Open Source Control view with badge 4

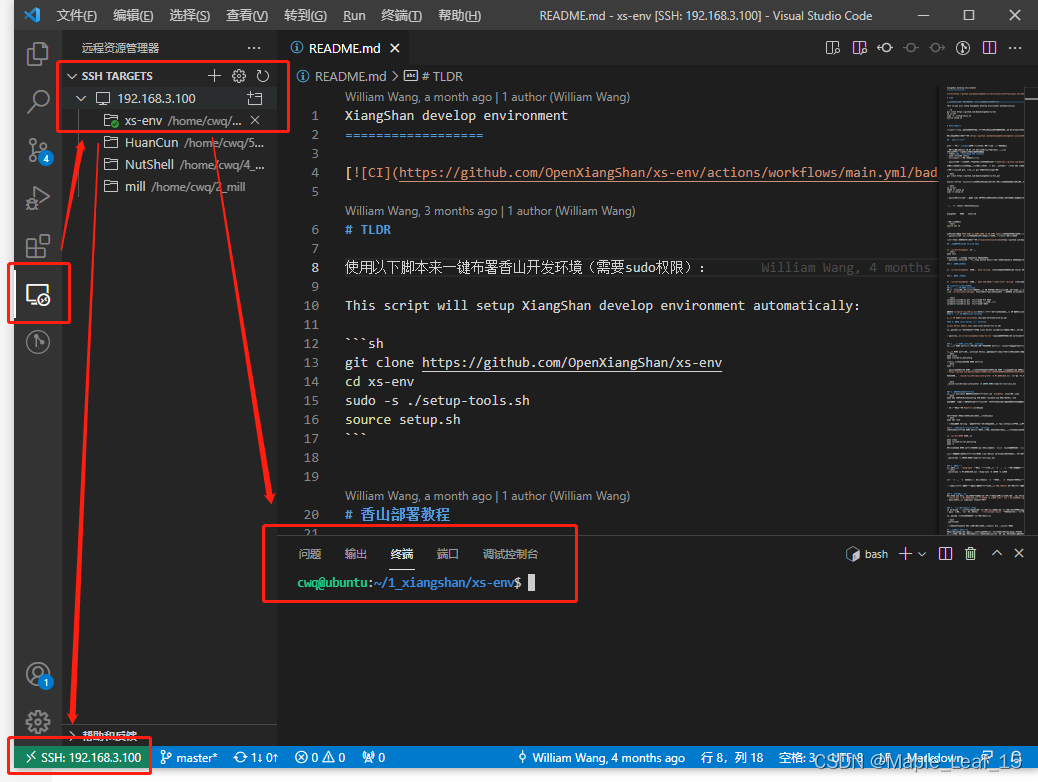[x=38, y=150]
